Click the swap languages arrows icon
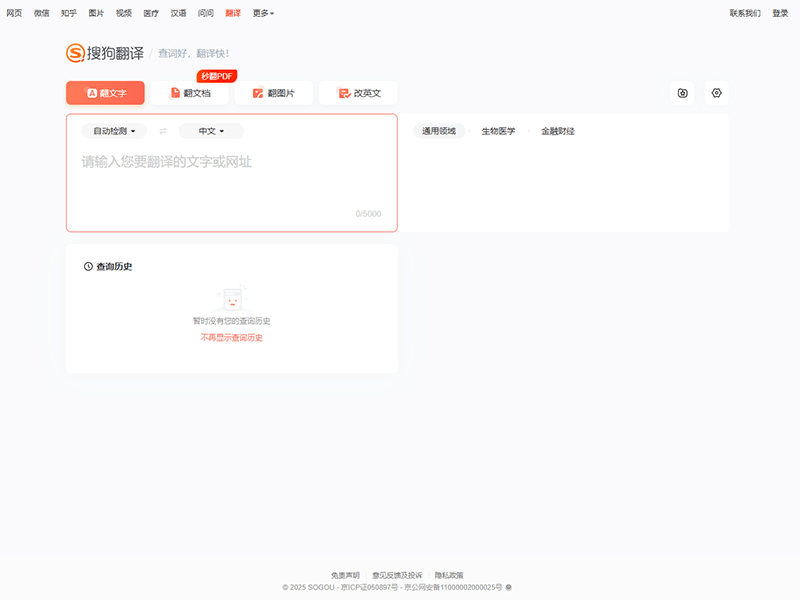 click(x=163, y=131)
